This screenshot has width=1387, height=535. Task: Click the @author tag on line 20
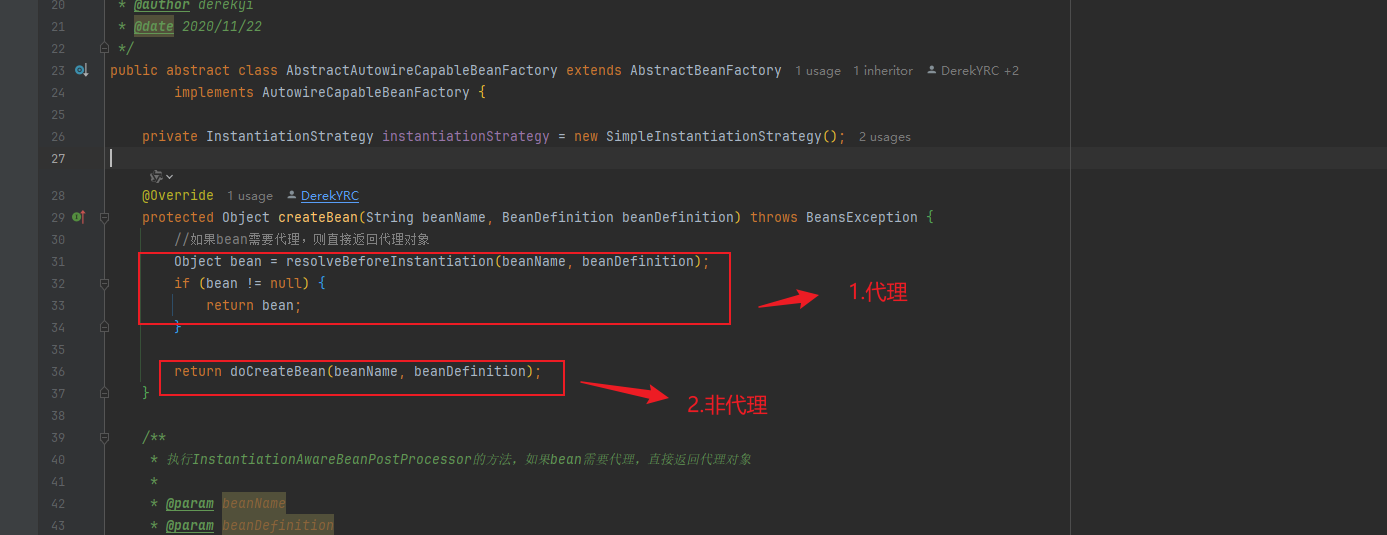tap(162, 5)
